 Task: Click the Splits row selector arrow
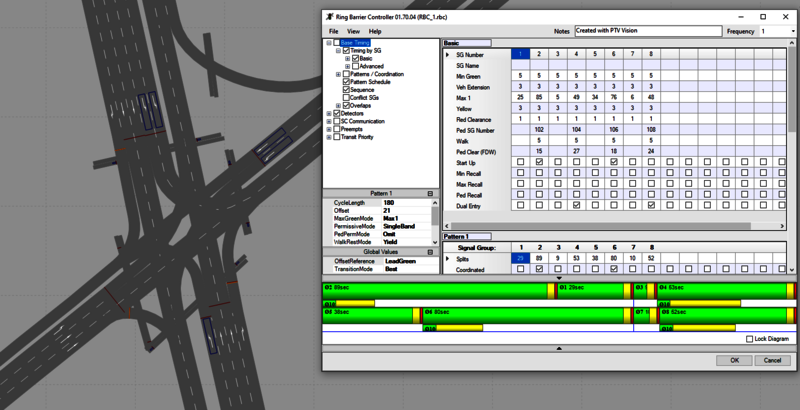[x=448, y=258]
